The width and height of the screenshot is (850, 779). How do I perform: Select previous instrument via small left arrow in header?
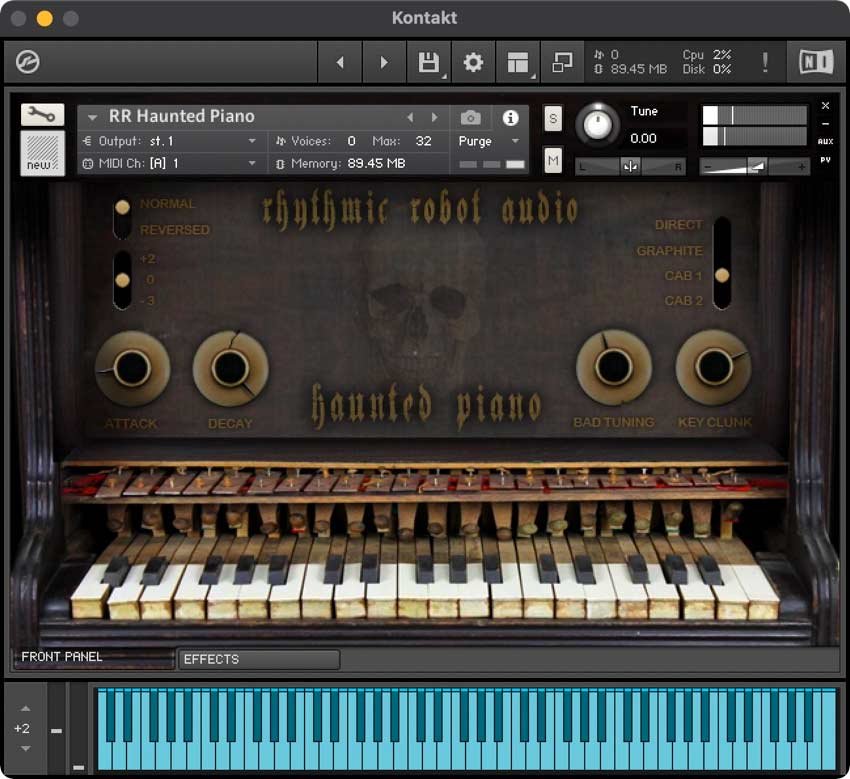(x=410, y=117)
